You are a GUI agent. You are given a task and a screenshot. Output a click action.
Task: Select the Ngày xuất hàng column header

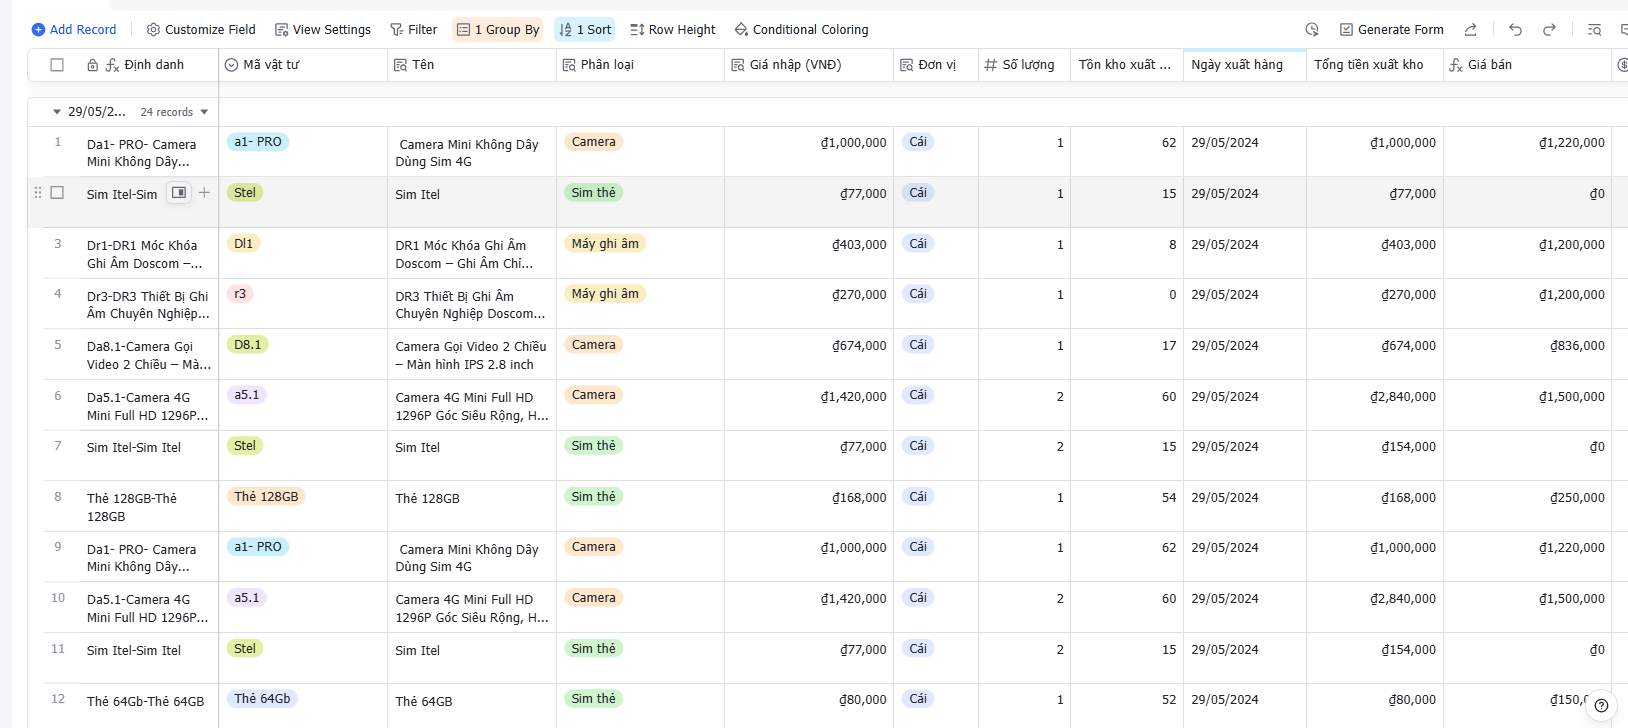(x=1245, y=65)
